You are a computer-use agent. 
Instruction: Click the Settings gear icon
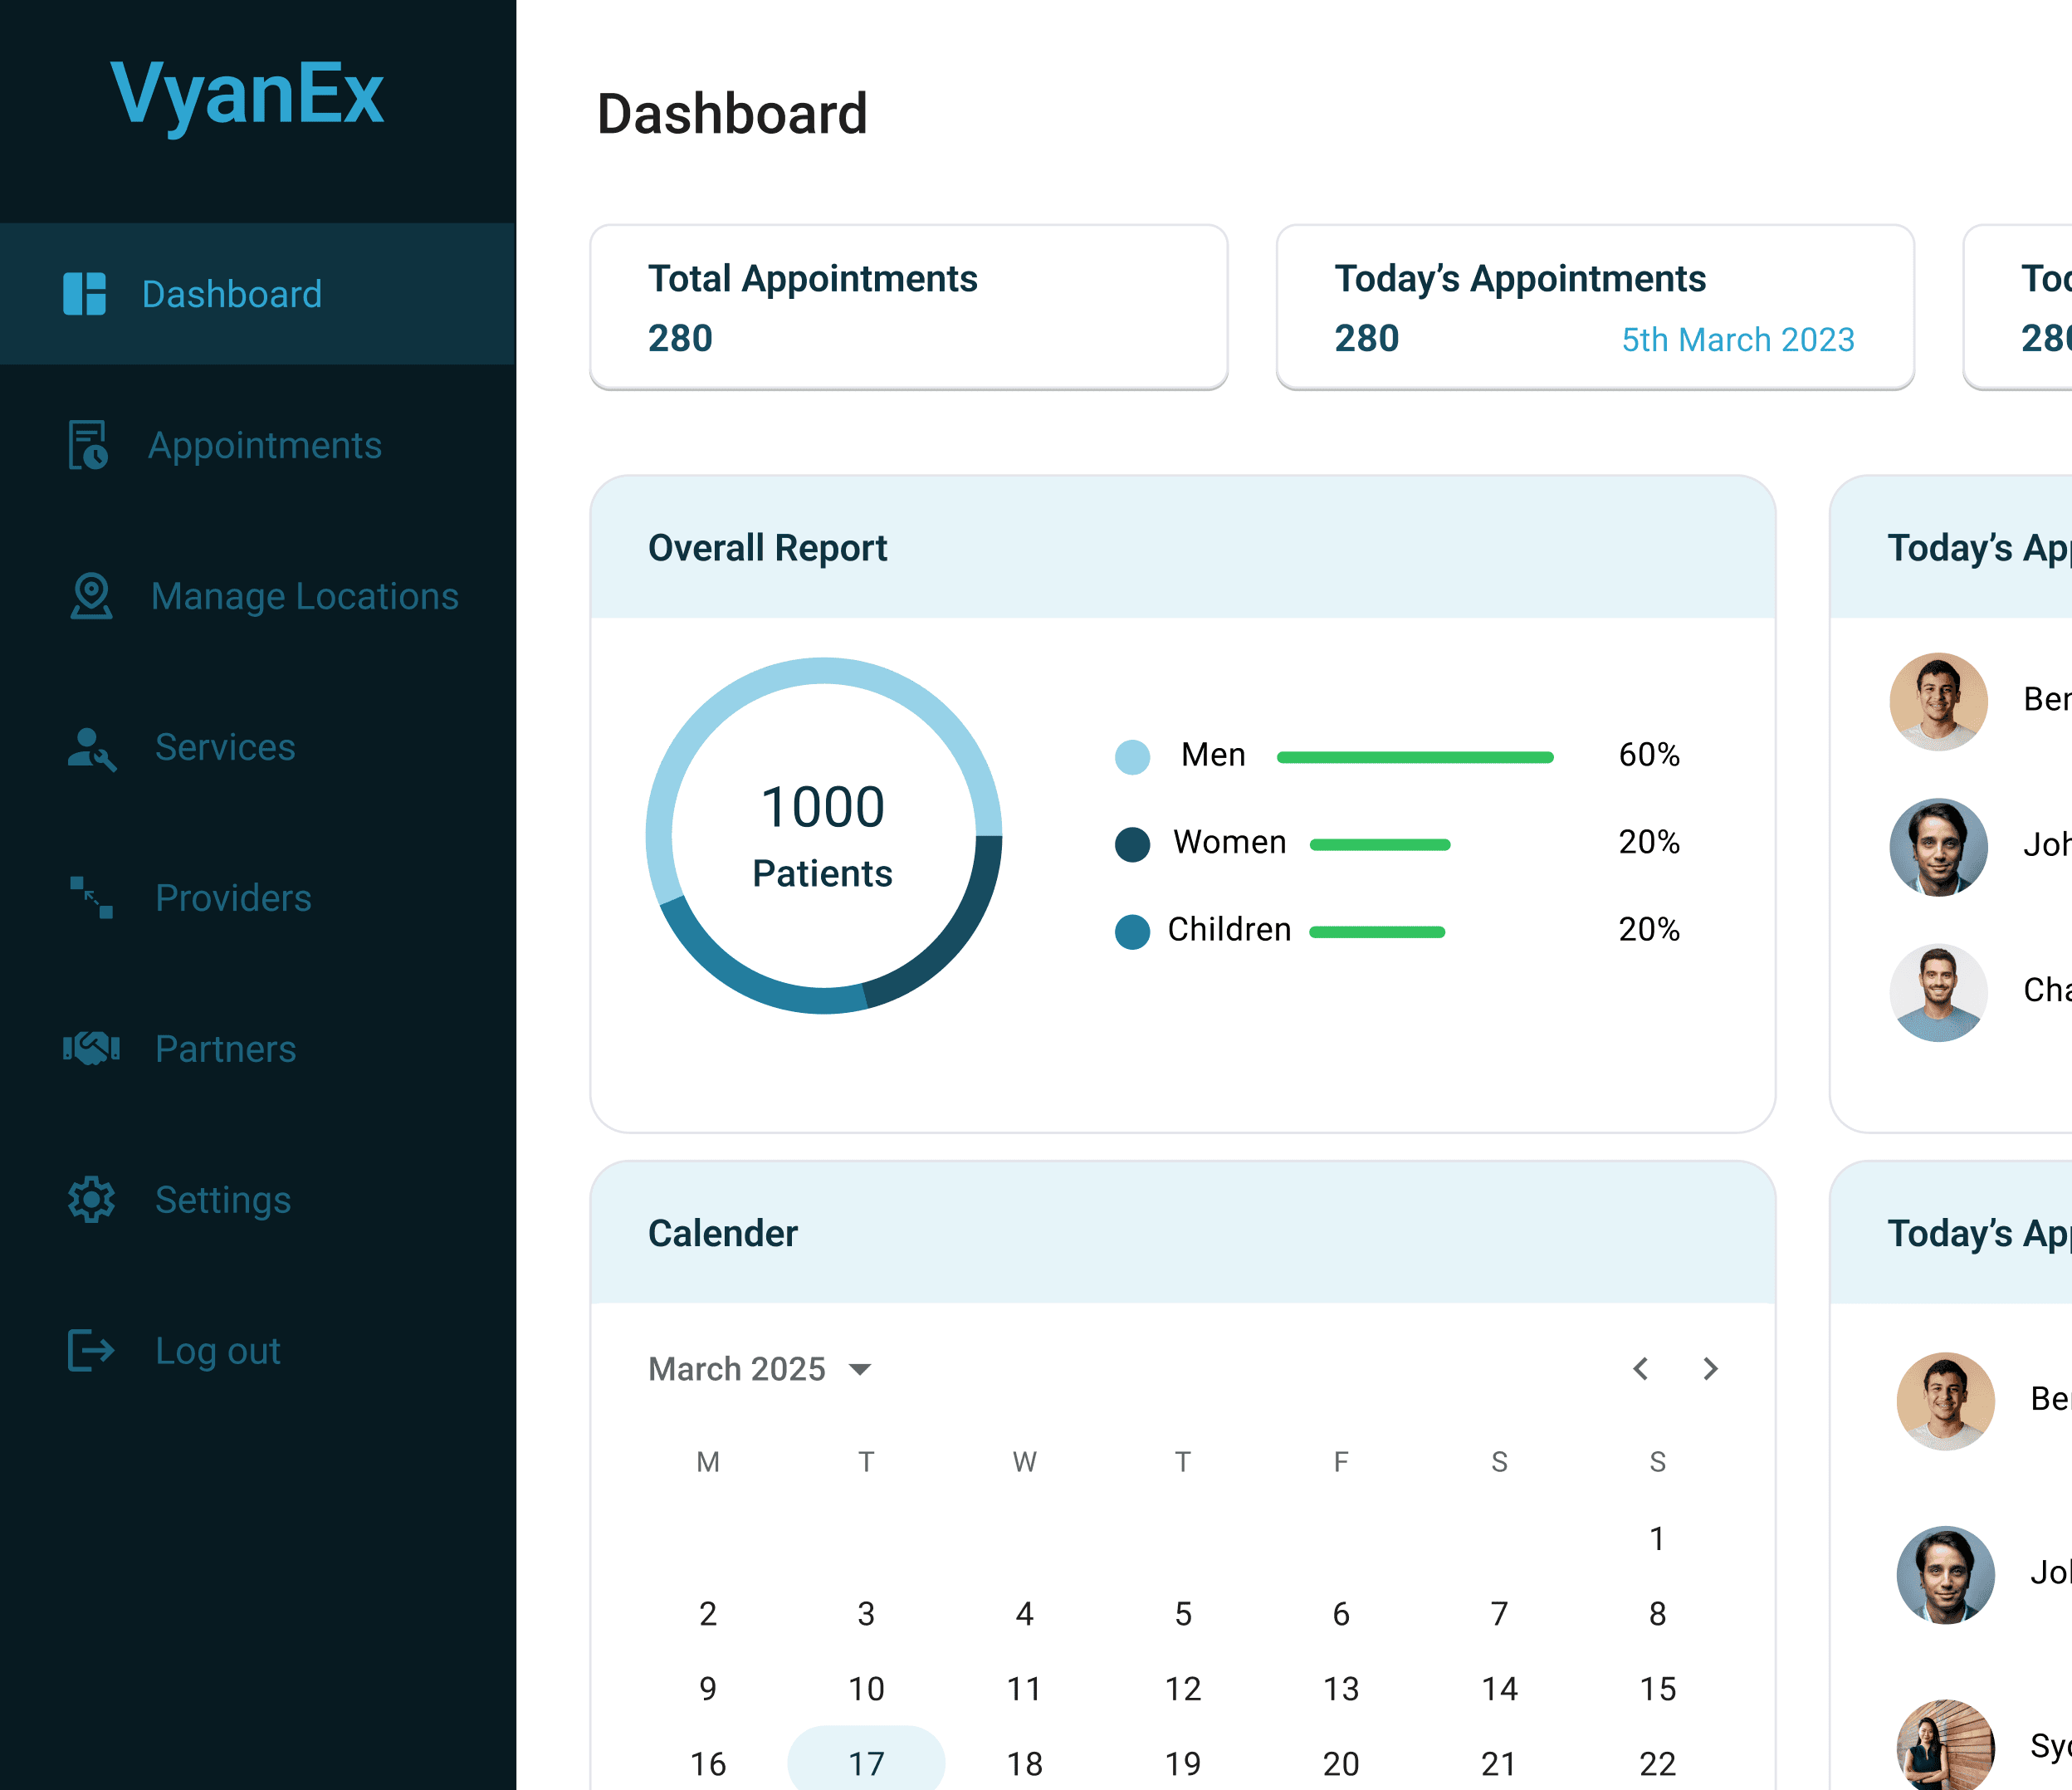click(x=91, y=1199)
